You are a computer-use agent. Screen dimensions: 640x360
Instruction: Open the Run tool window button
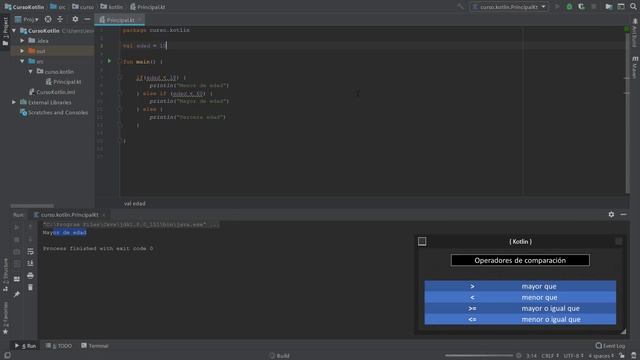(25, 346)
